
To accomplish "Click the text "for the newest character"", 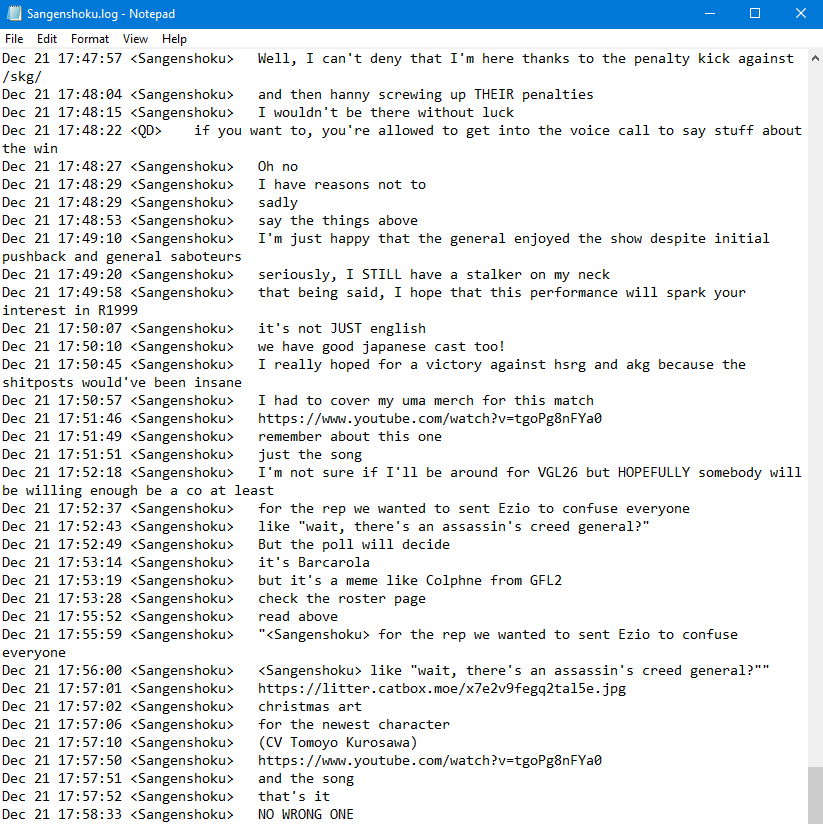I will click(x=354, y=725).
